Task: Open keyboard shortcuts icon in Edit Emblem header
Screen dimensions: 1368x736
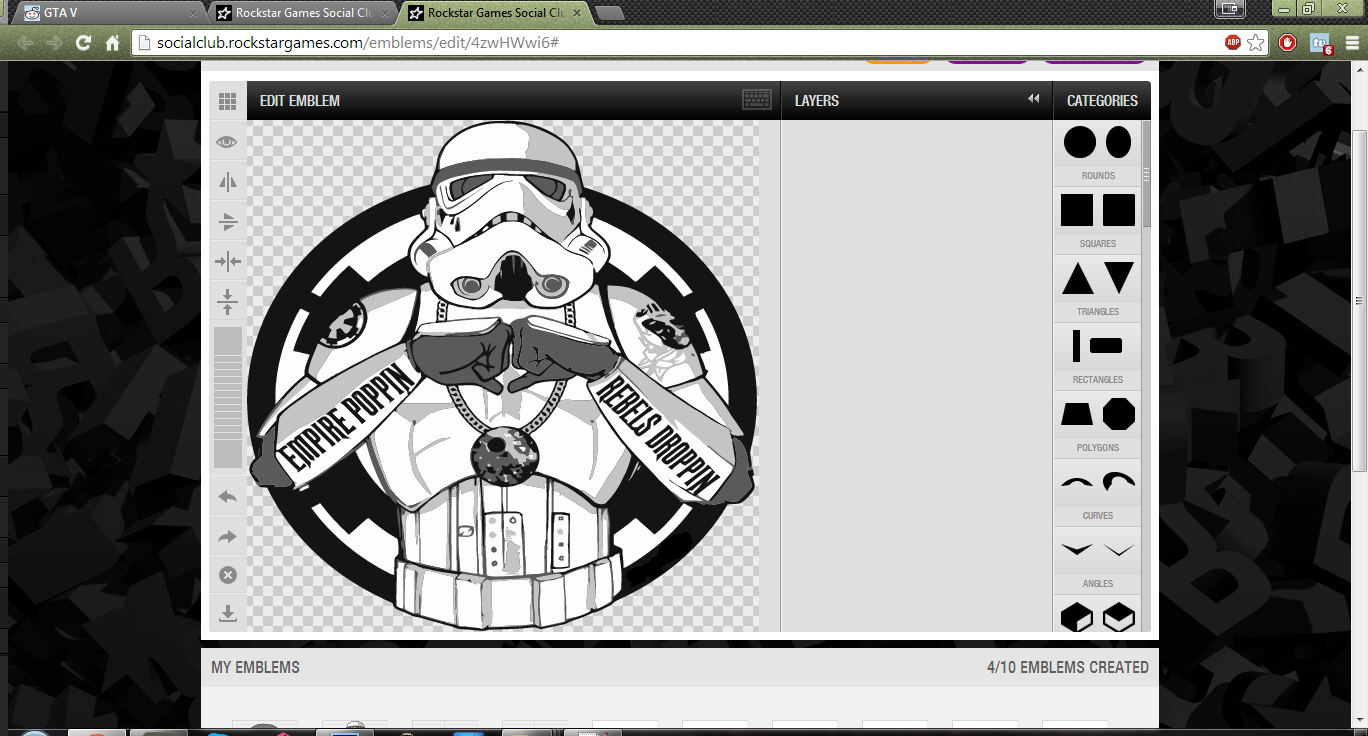Action: pyautogui.click(x=757, y=100)
